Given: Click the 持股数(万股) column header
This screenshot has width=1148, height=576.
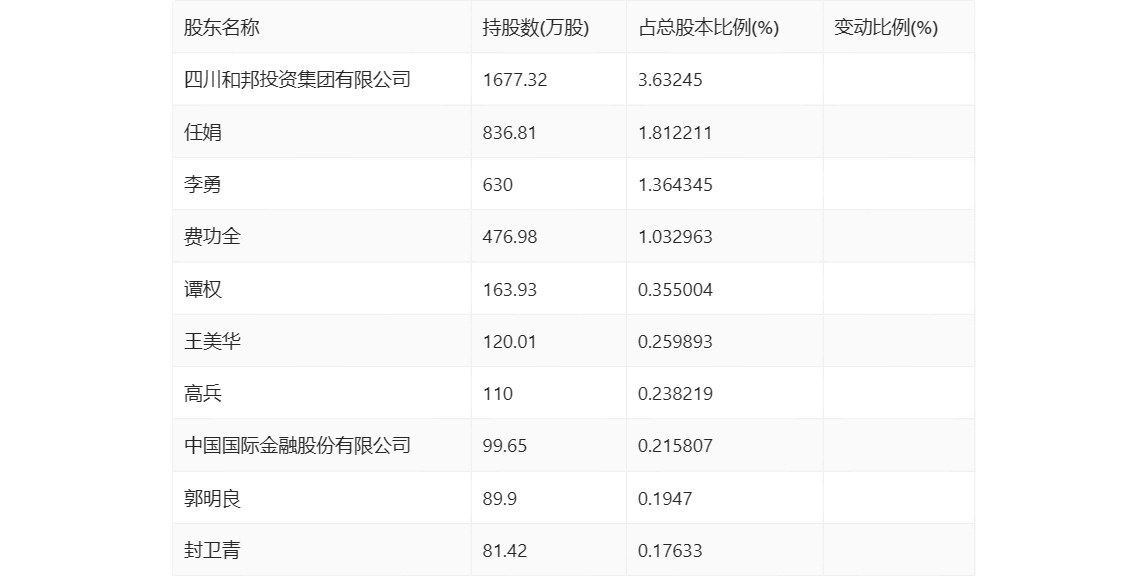Looking at the screenshot, I should coord(536,28).
